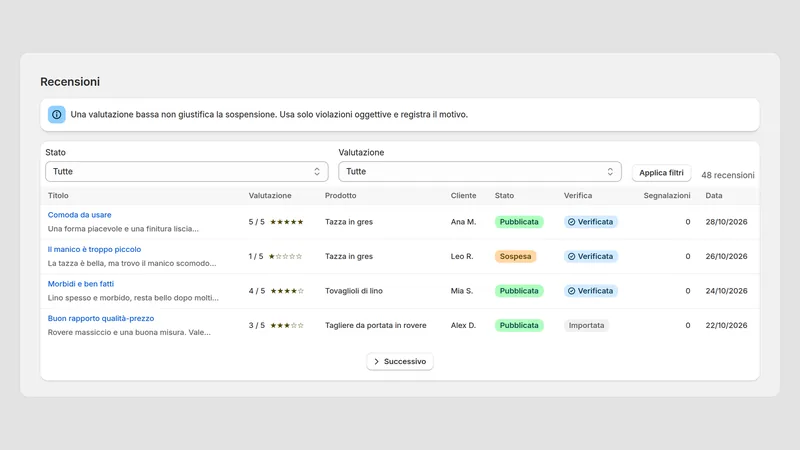Click the '48 recensioni' count

pyautogui.click(x=728, y=175)
